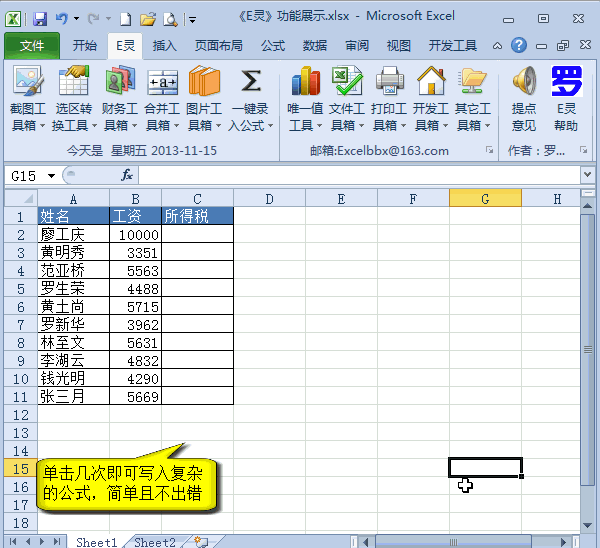This screenshot has height=548, width=600.
Task: Switch to the 插入 ribbon tab
Action: 165,45
